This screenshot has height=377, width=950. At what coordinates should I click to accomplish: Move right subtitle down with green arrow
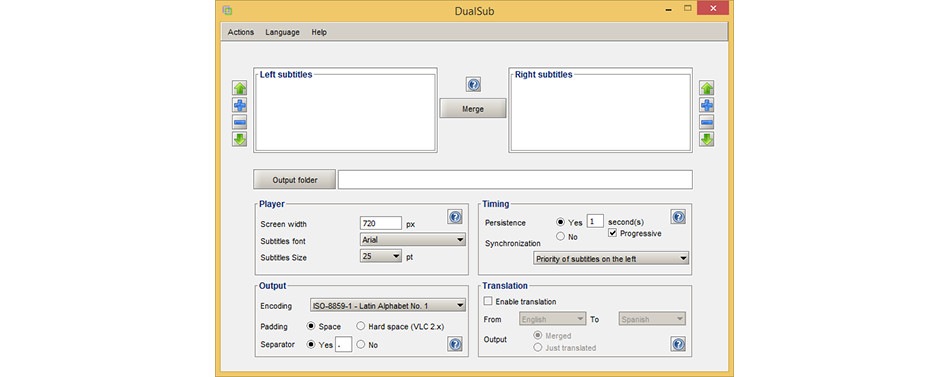click(x=706, y=139)
